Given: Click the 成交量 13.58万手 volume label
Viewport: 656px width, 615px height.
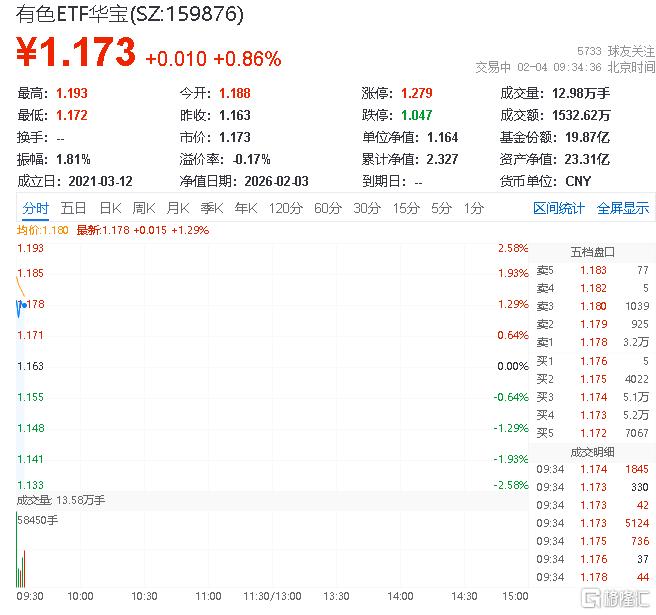Looking at the screenshot, I should [61, 500].
